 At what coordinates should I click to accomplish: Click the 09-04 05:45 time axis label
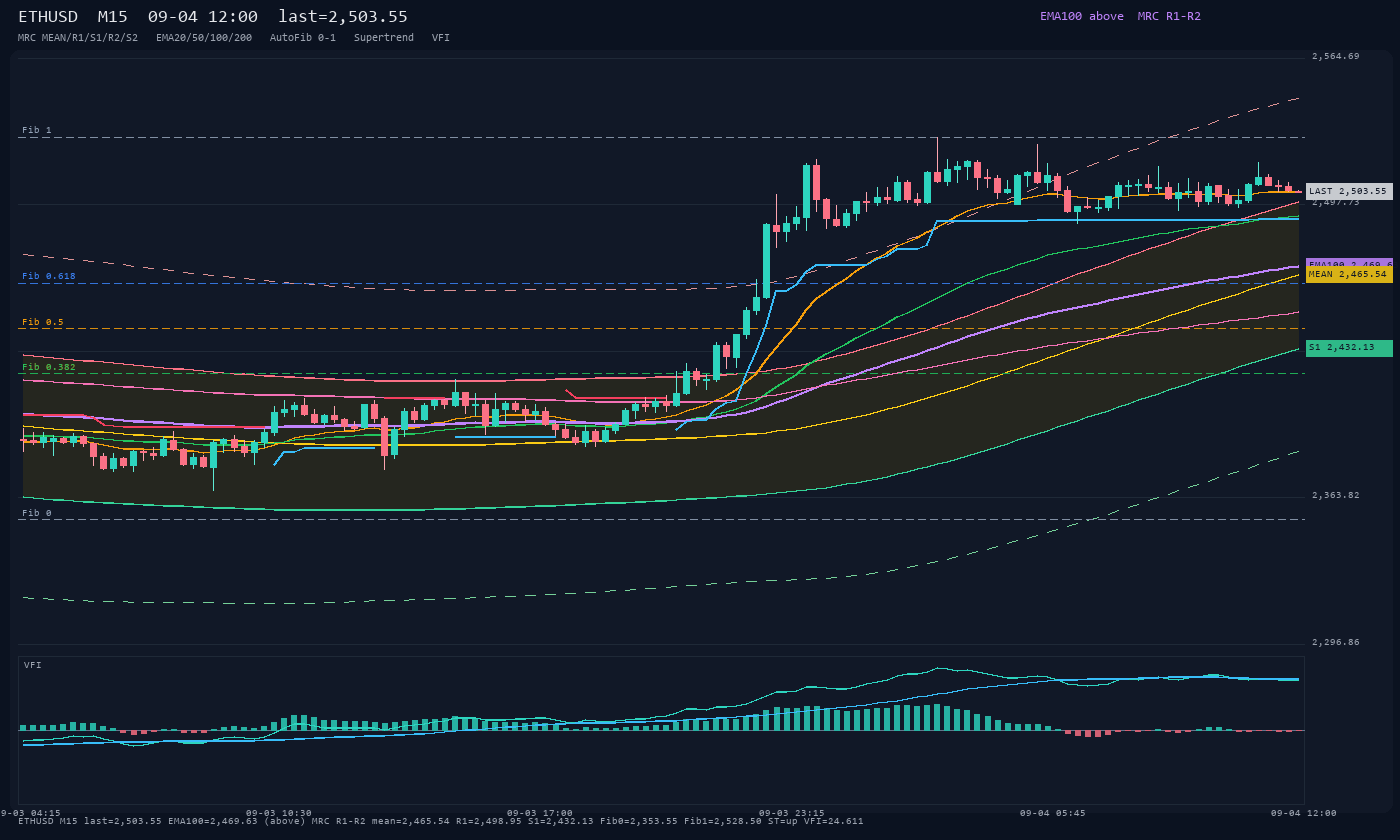1053,813
